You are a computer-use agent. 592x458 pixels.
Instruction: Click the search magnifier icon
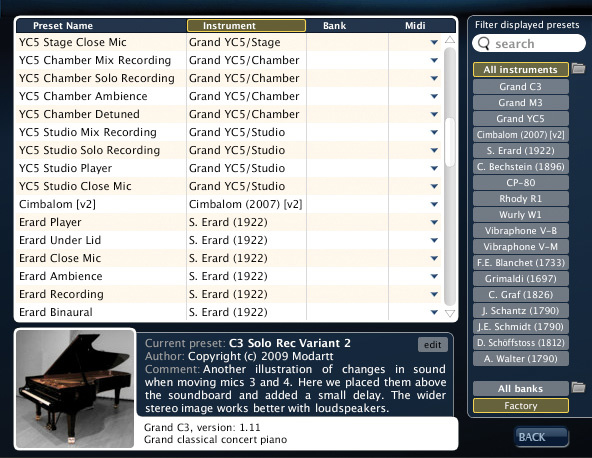(484, 43)
